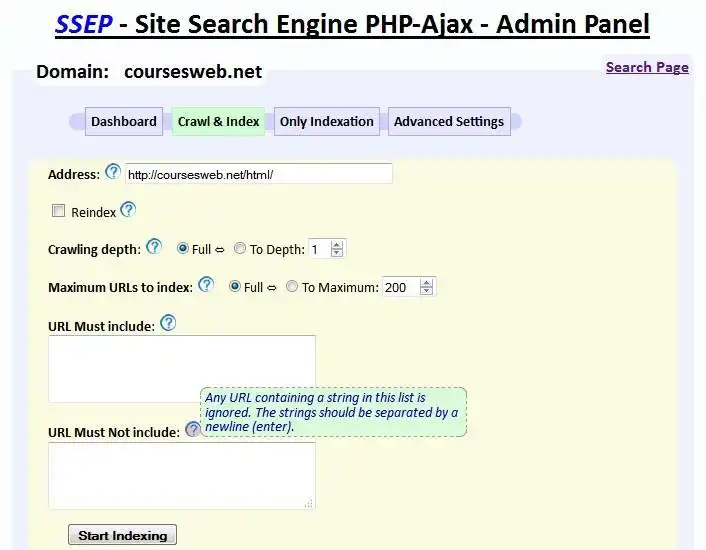Screen dimensions: 706x550
Task: Increase the To Depth spinner value
Action: [337, 244]
